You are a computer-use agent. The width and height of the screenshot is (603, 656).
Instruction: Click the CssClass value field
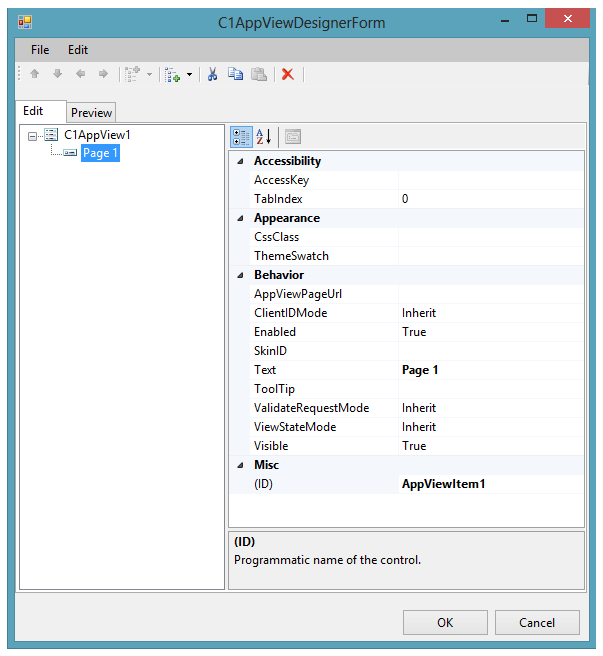point(491,237)
